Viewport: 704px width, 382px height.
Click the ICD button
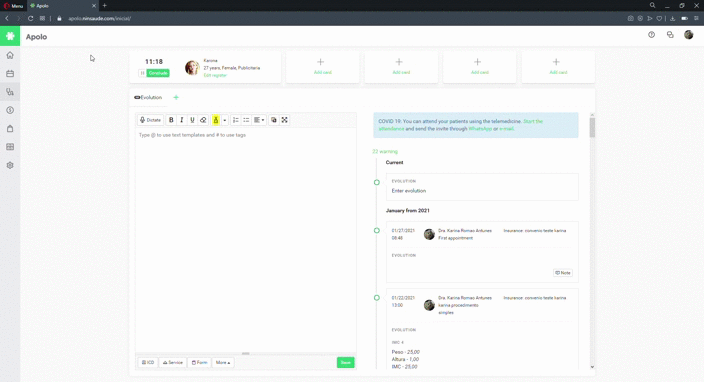coord(148,362)
